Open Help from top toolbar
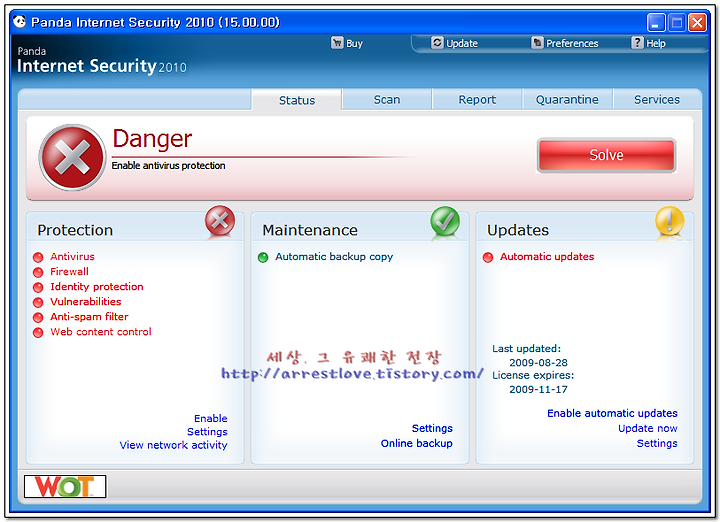This screenshot has height=522, width=720. click(x=656, y=44)
